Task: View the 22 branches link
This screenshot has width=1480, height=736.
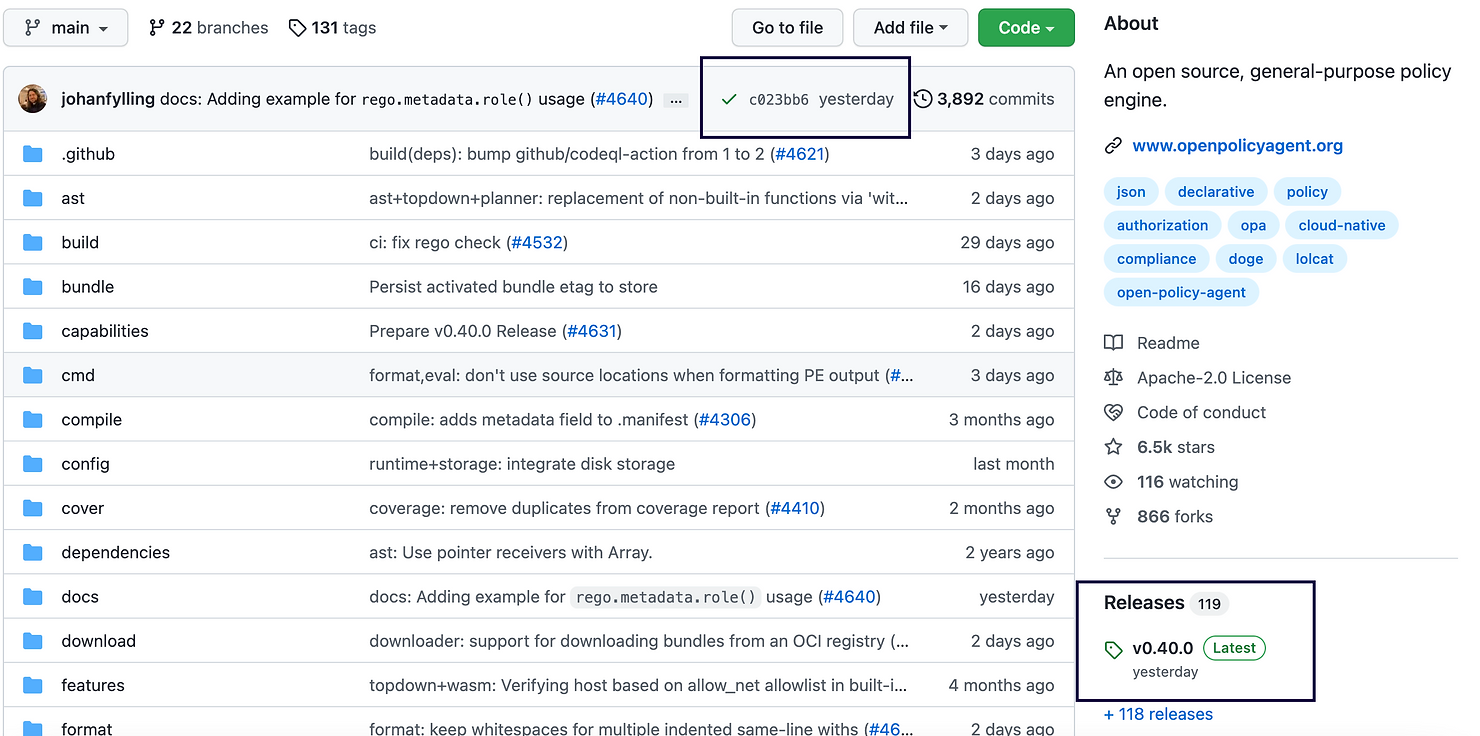Action: (208, 28)
